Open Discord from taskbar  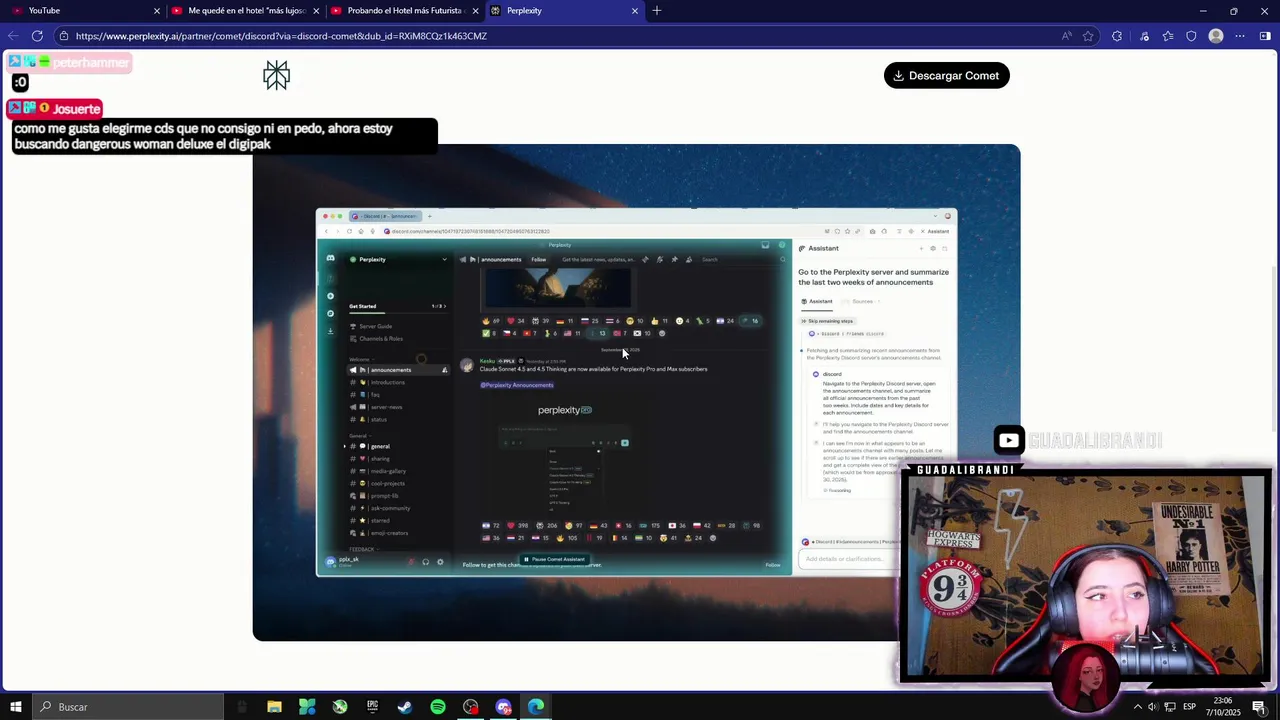[503, 707]
